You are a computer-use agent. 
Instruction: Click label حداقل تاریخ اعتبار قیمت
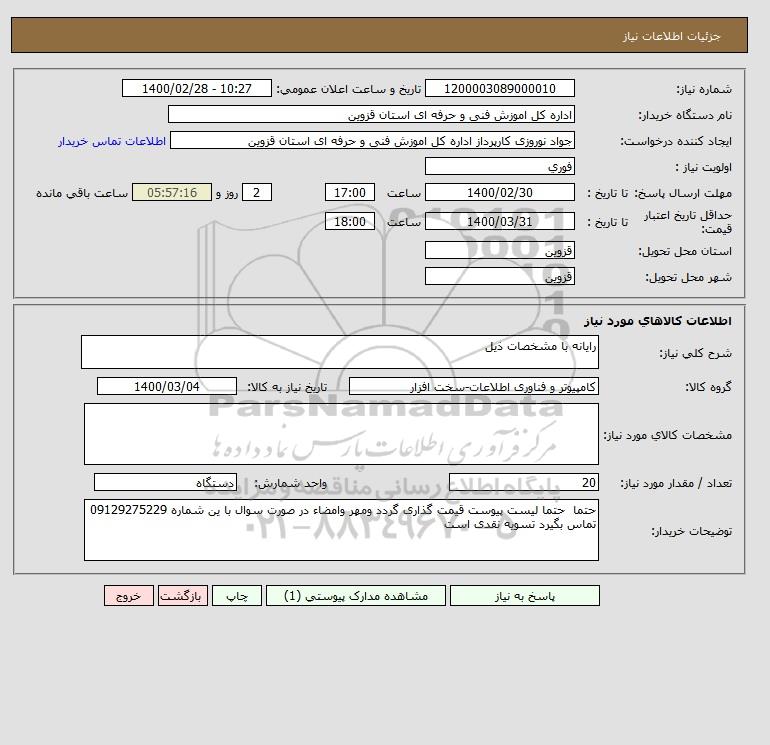(688, 222)
